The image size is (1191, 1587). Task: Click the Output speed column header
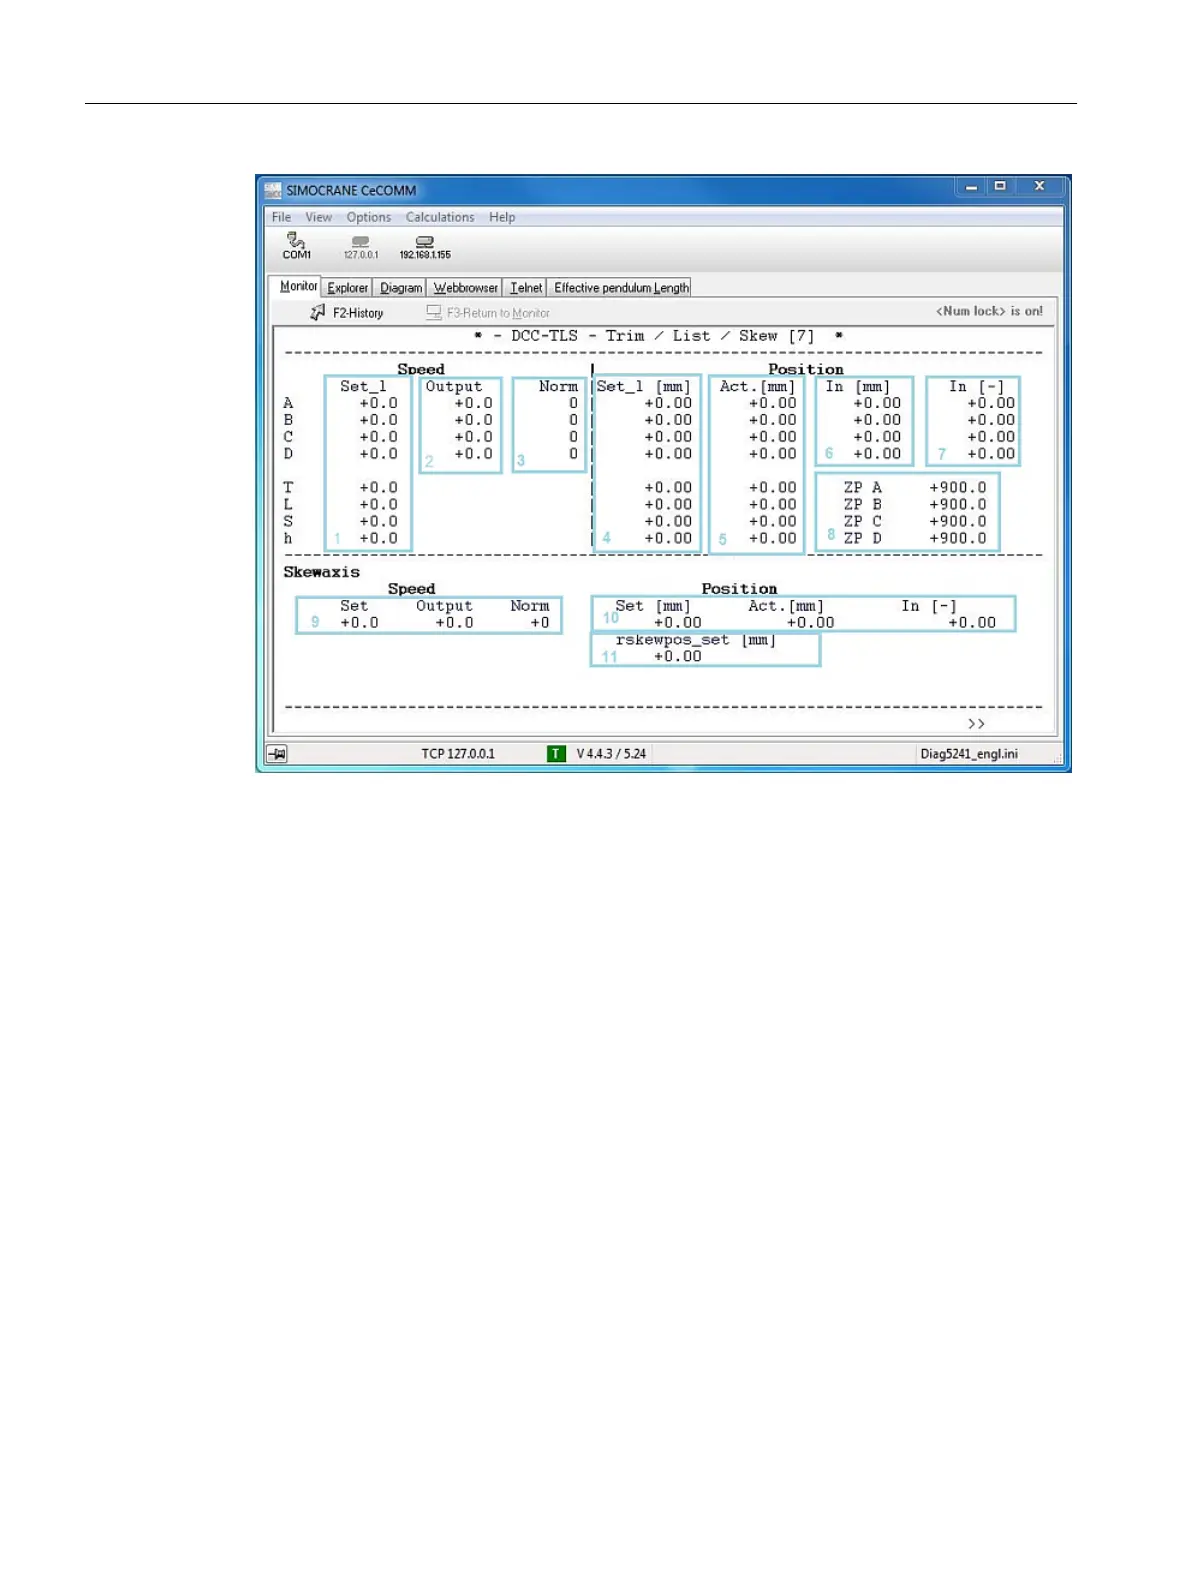click(454, 387)
